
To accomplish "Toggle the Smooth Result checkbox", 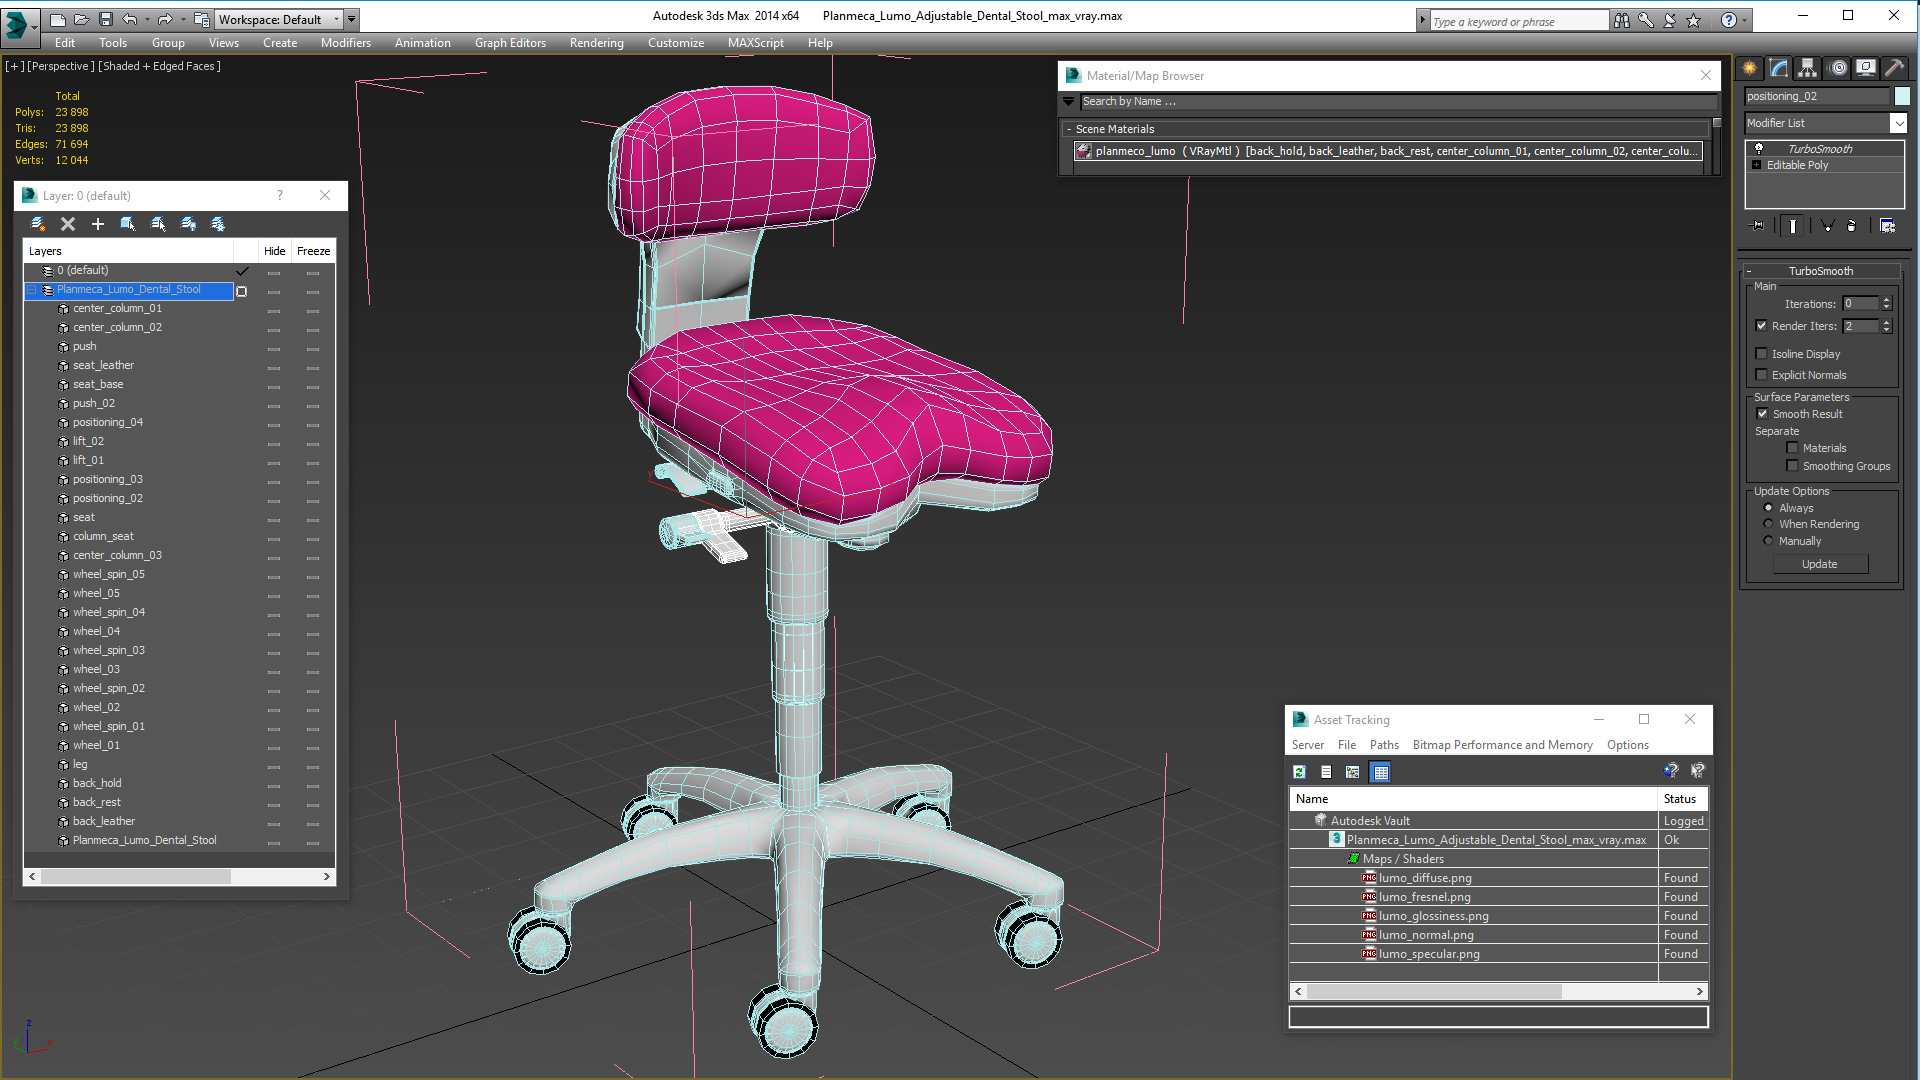I will 1762,414.
